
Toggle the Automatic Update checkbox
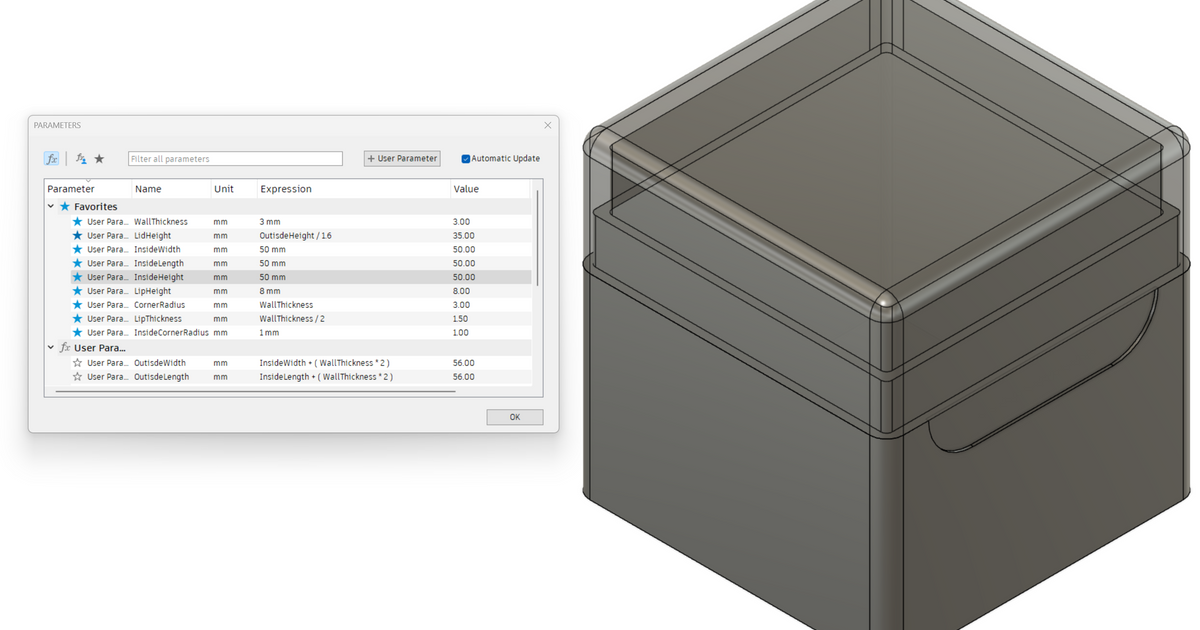click(464, 158)
